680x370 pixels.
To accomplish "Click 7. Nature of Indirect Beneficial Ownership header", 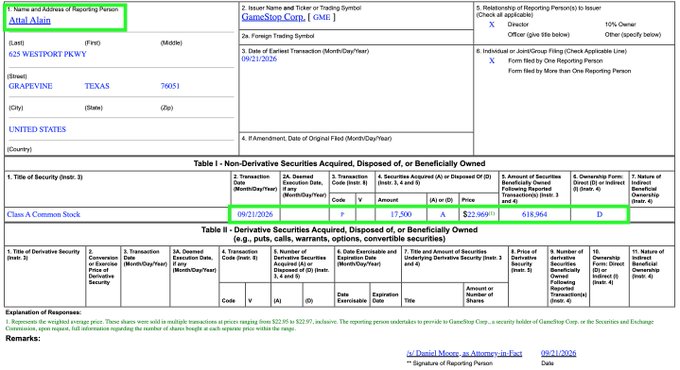I will pyautogui.click(x=646, y=189).
